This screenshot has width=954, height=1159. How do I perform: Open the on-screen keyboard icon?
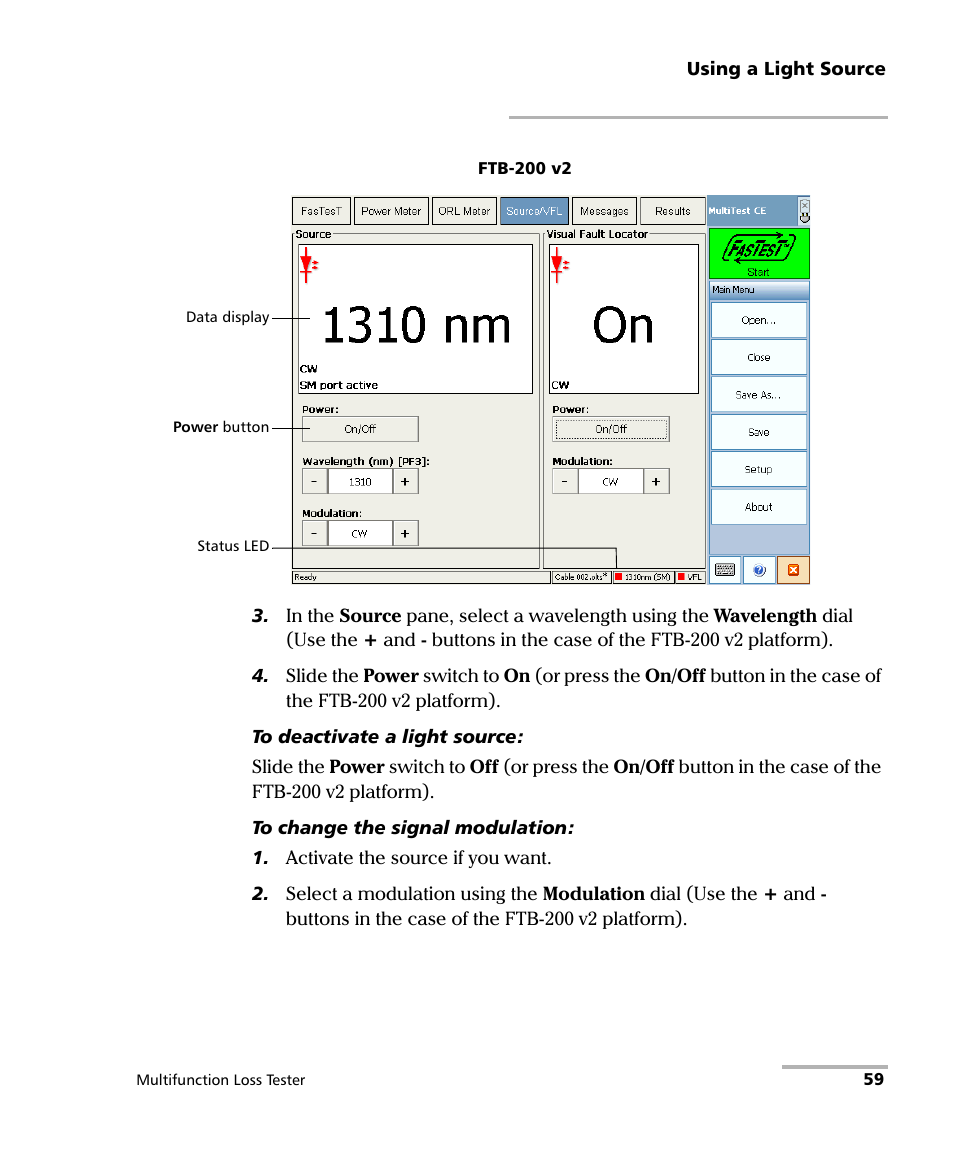(x=725, y=570)
